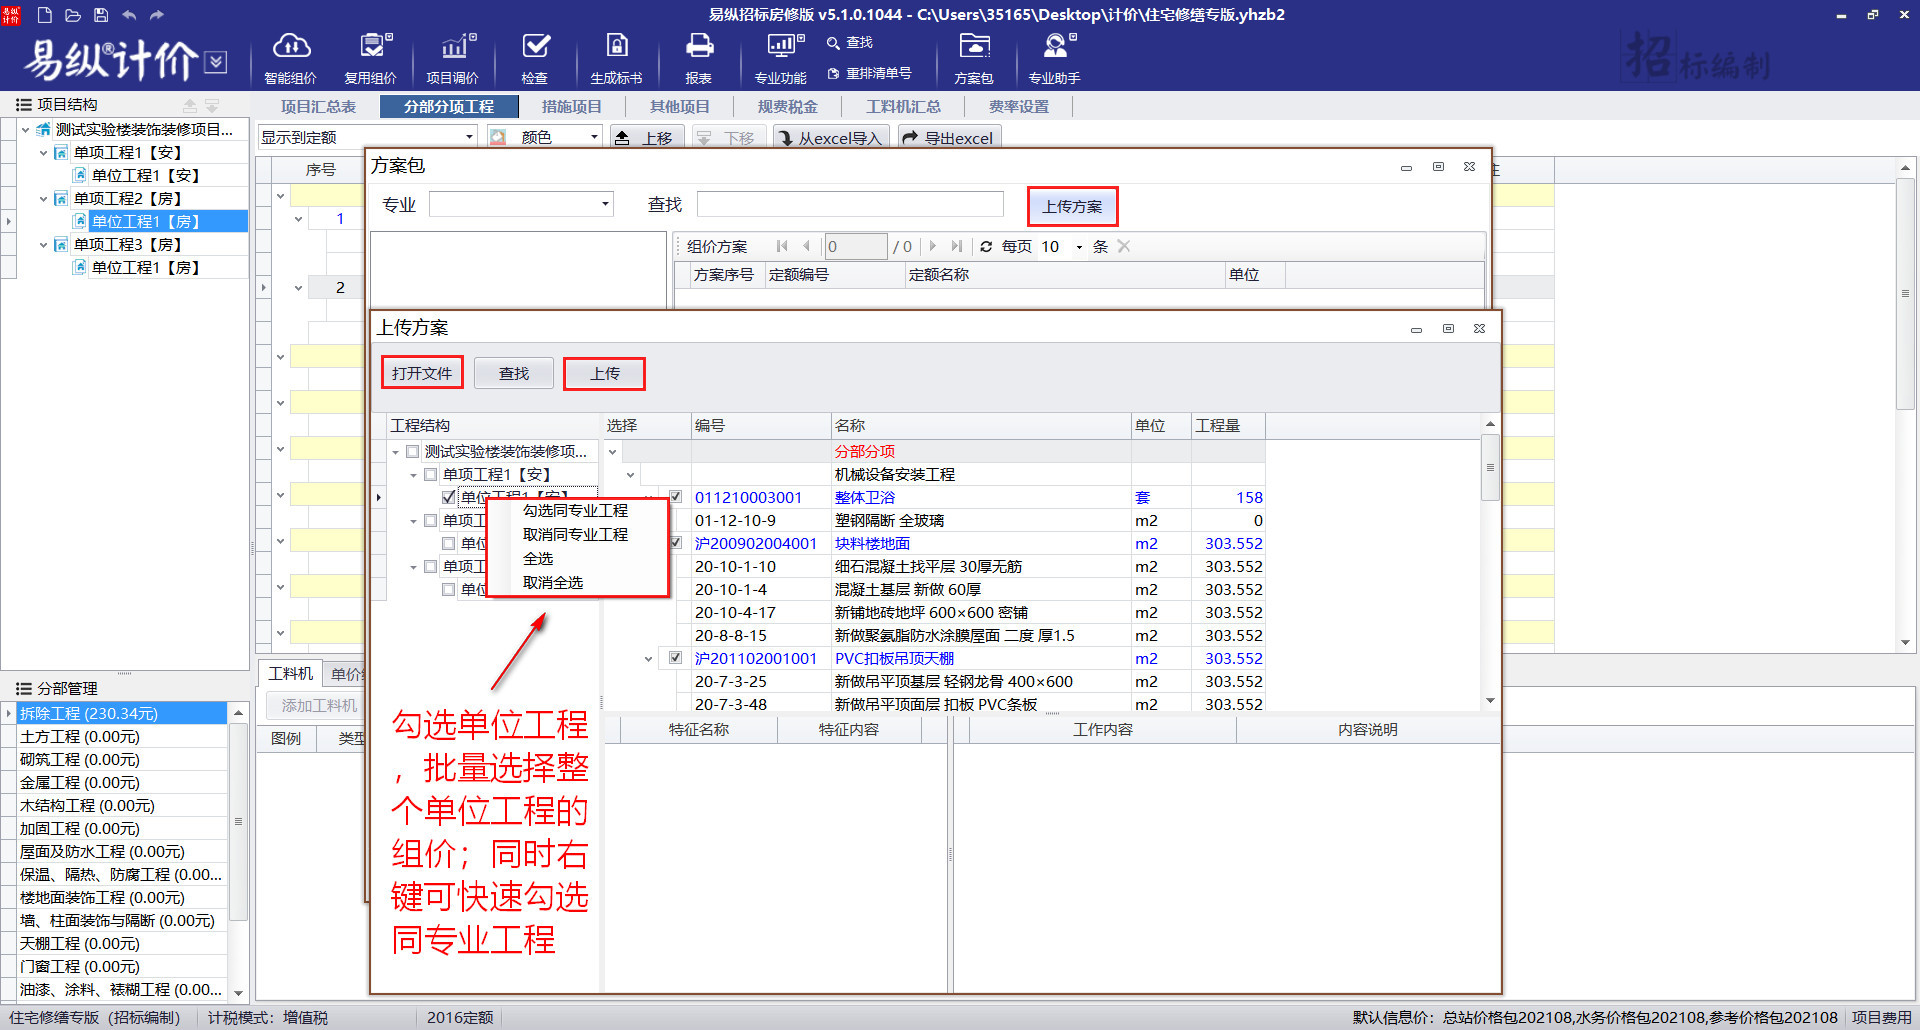Click 上传方案 button in 方案包
The height and width of the screenshot is (1030, 1920).
[x=1072, y=206]
